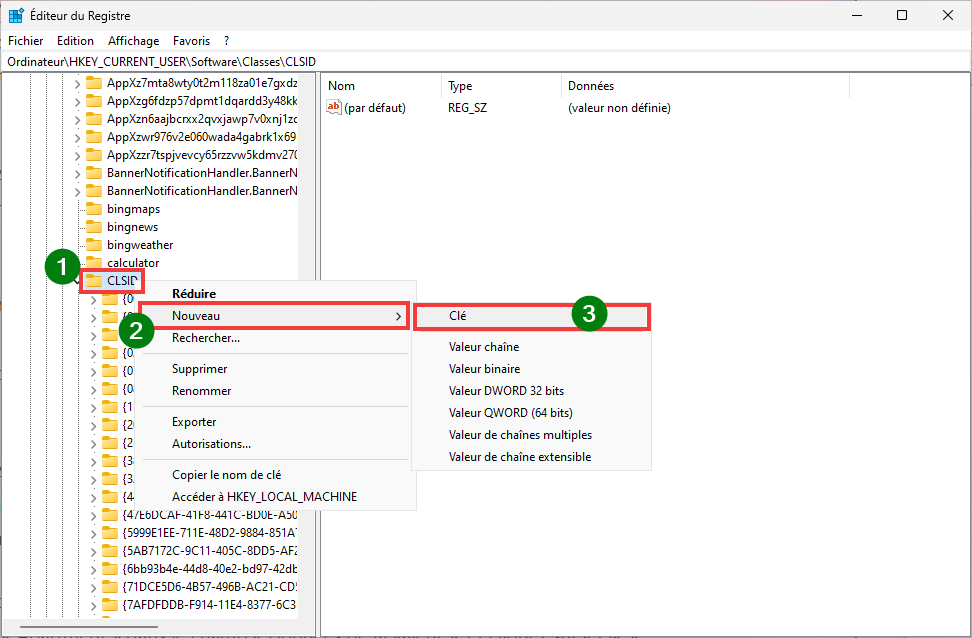
Task: Click the string value icon for (par défaut)
Action: [335, 107]
